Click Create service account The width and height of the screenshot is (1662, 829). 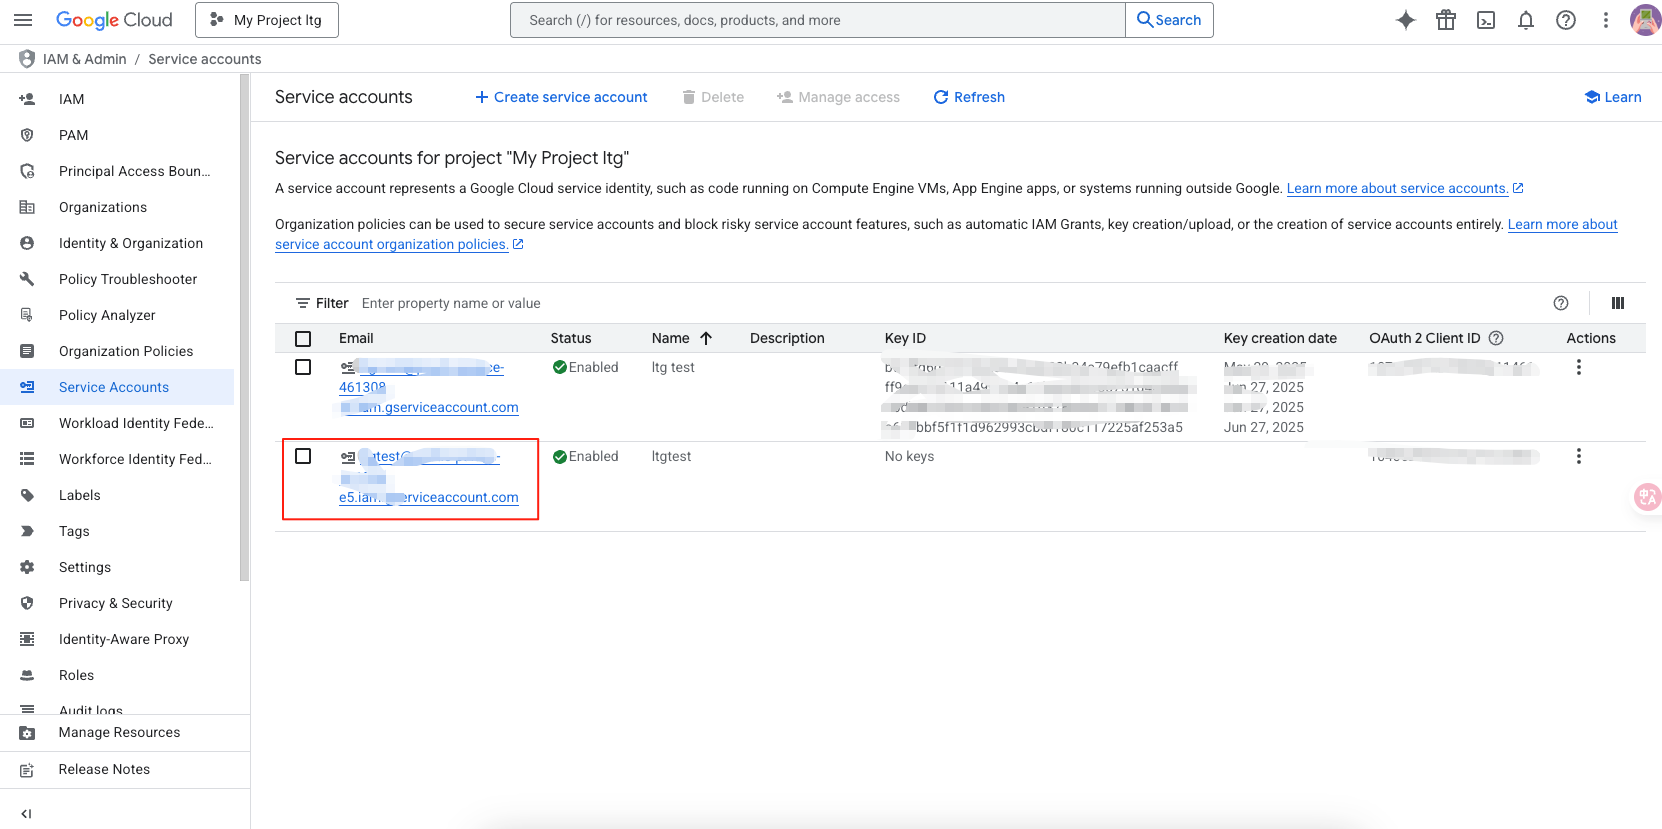[561, 97]
